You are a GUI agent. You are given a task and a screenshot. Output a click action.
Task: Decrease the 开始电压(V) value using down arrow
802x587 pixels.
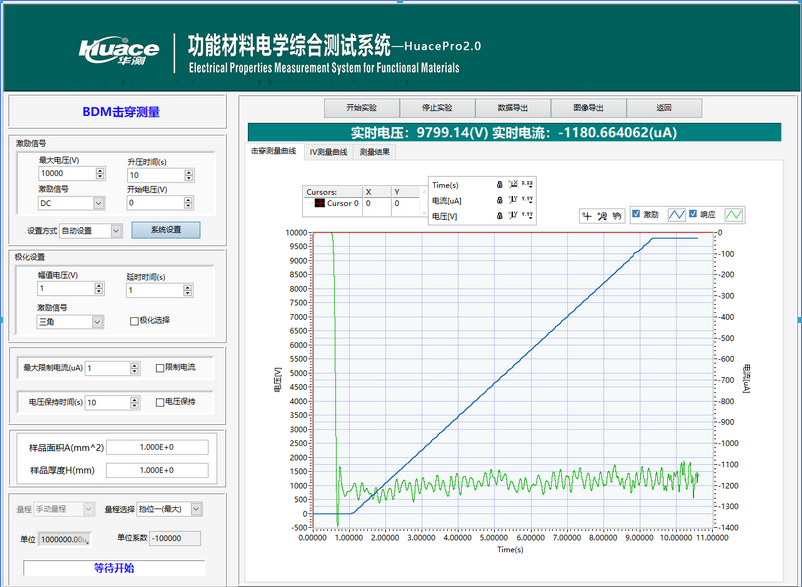[188, 206]
